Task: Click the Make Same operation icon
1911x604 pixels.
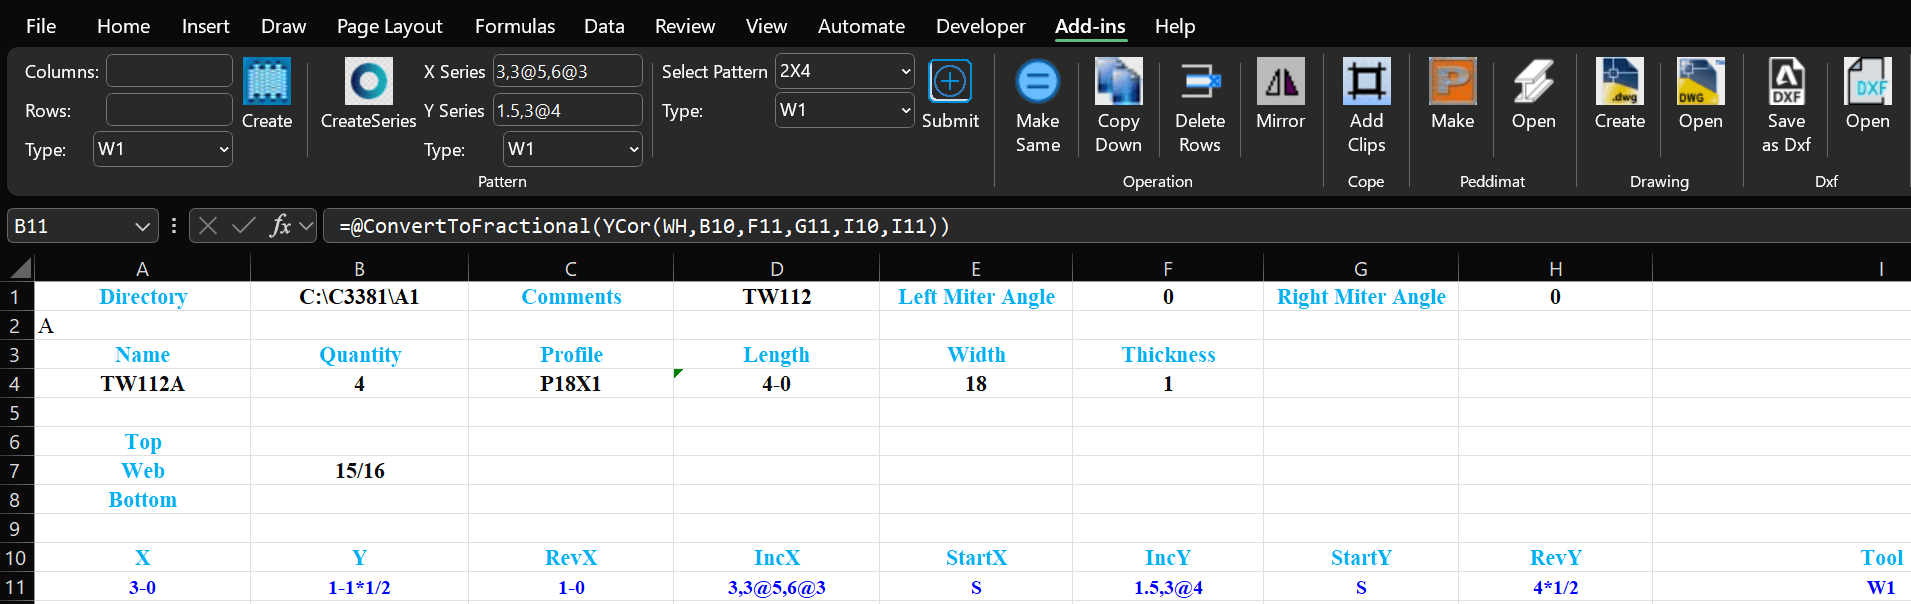Action: pos(1037,82)
